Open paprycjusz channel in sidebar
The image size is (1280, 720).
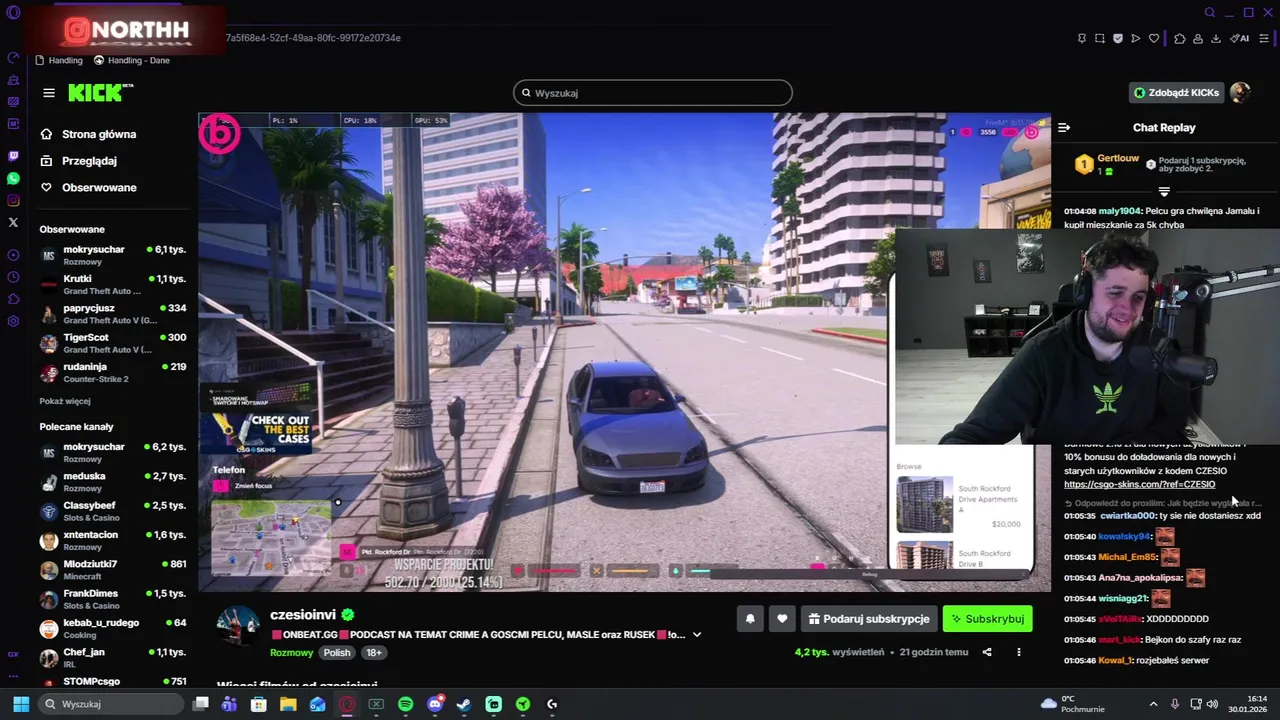[113, 314]
